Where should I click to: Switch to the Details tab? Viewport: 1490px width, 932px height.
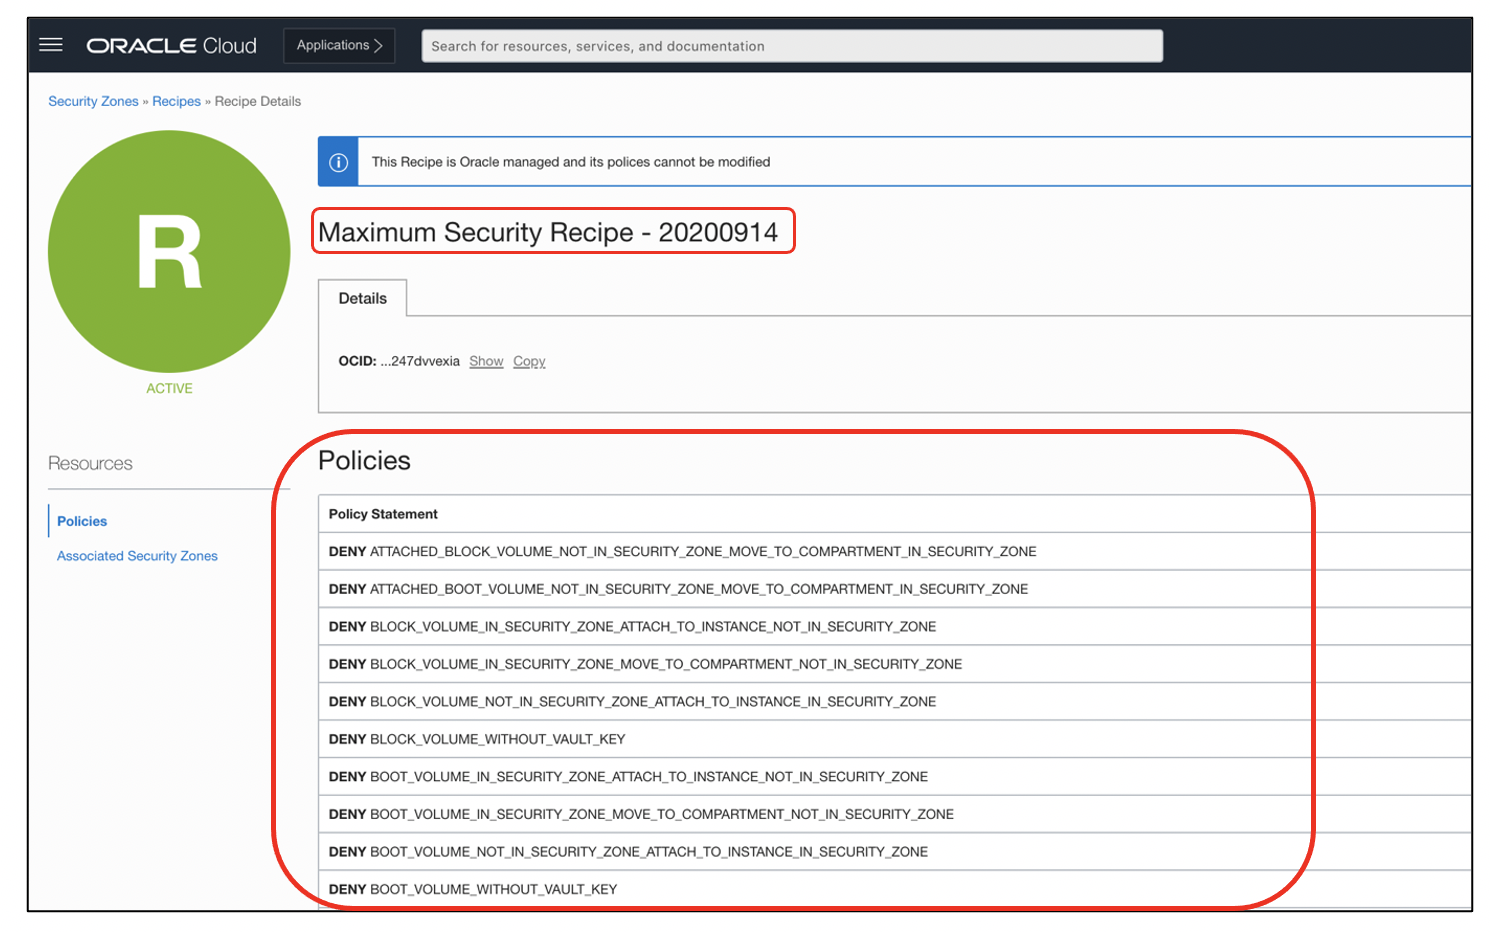coord(362,298)
